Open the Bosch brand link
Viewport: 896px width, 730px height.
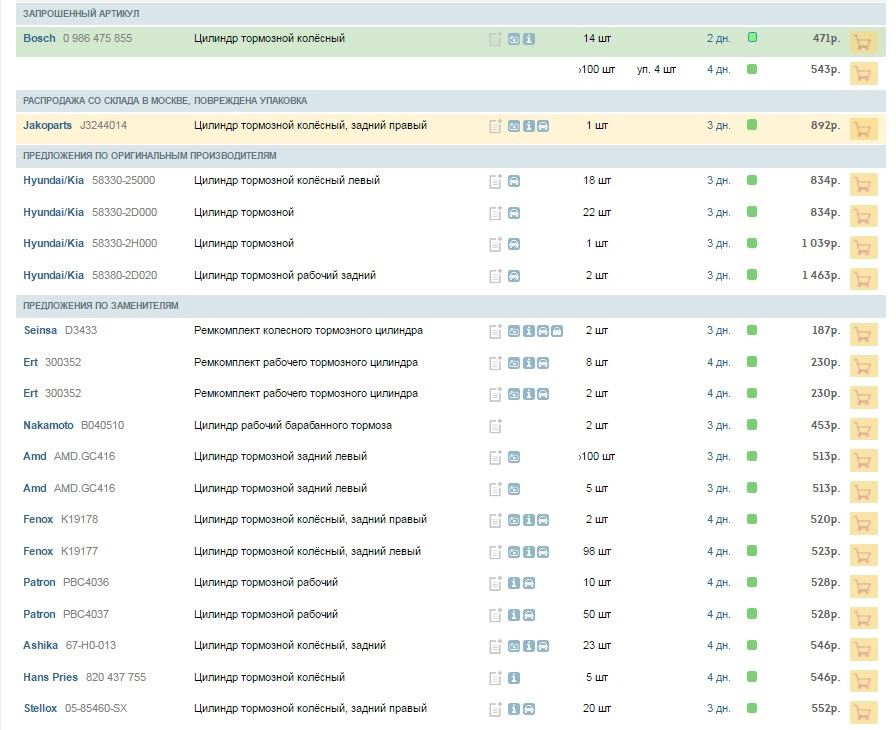pos(39,38)
